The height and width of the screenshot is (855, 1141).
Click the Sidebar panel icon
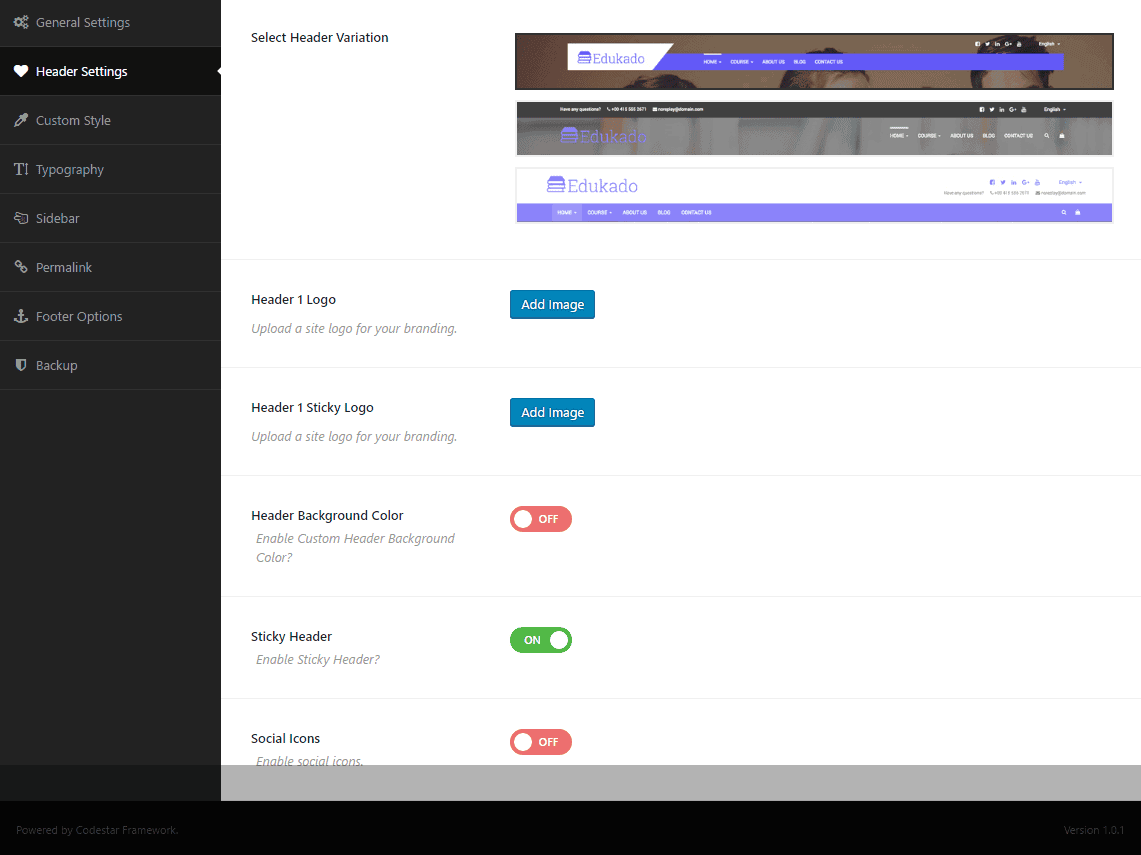coord(22,218)
